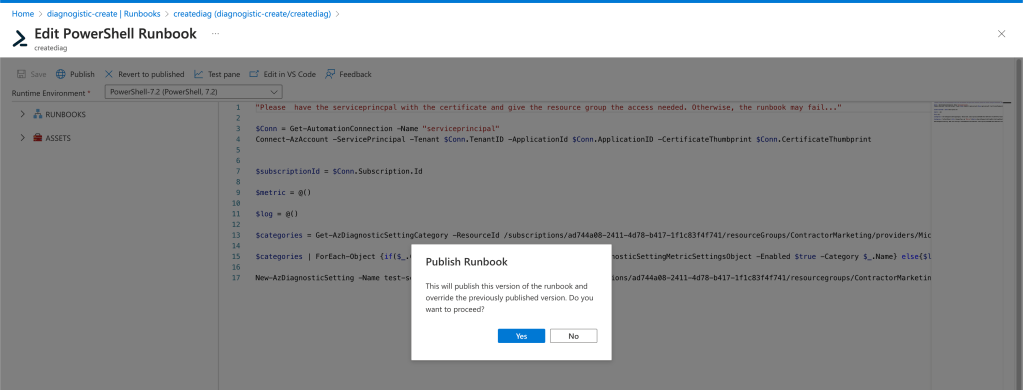The height and width of the screenshot is (390, 1023).
Task: Click the Feedback person icon
Action: 330,74
